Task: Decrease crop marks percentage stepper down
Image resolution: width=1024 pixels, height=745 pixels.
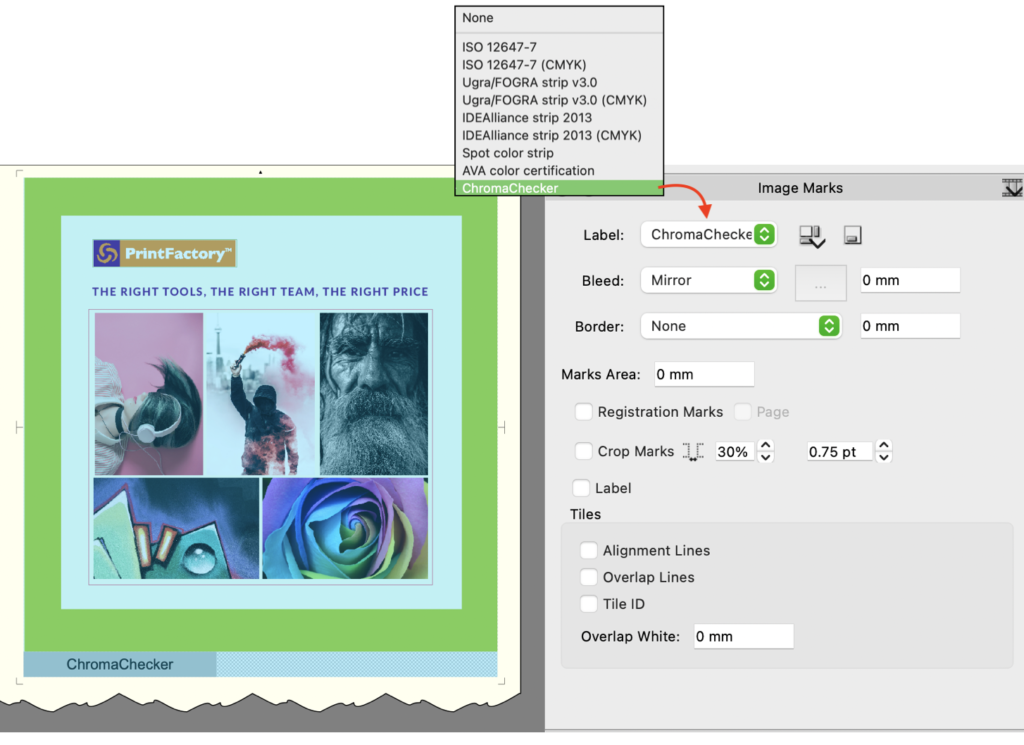Action: pyautogui.click(x=765, y=457)
